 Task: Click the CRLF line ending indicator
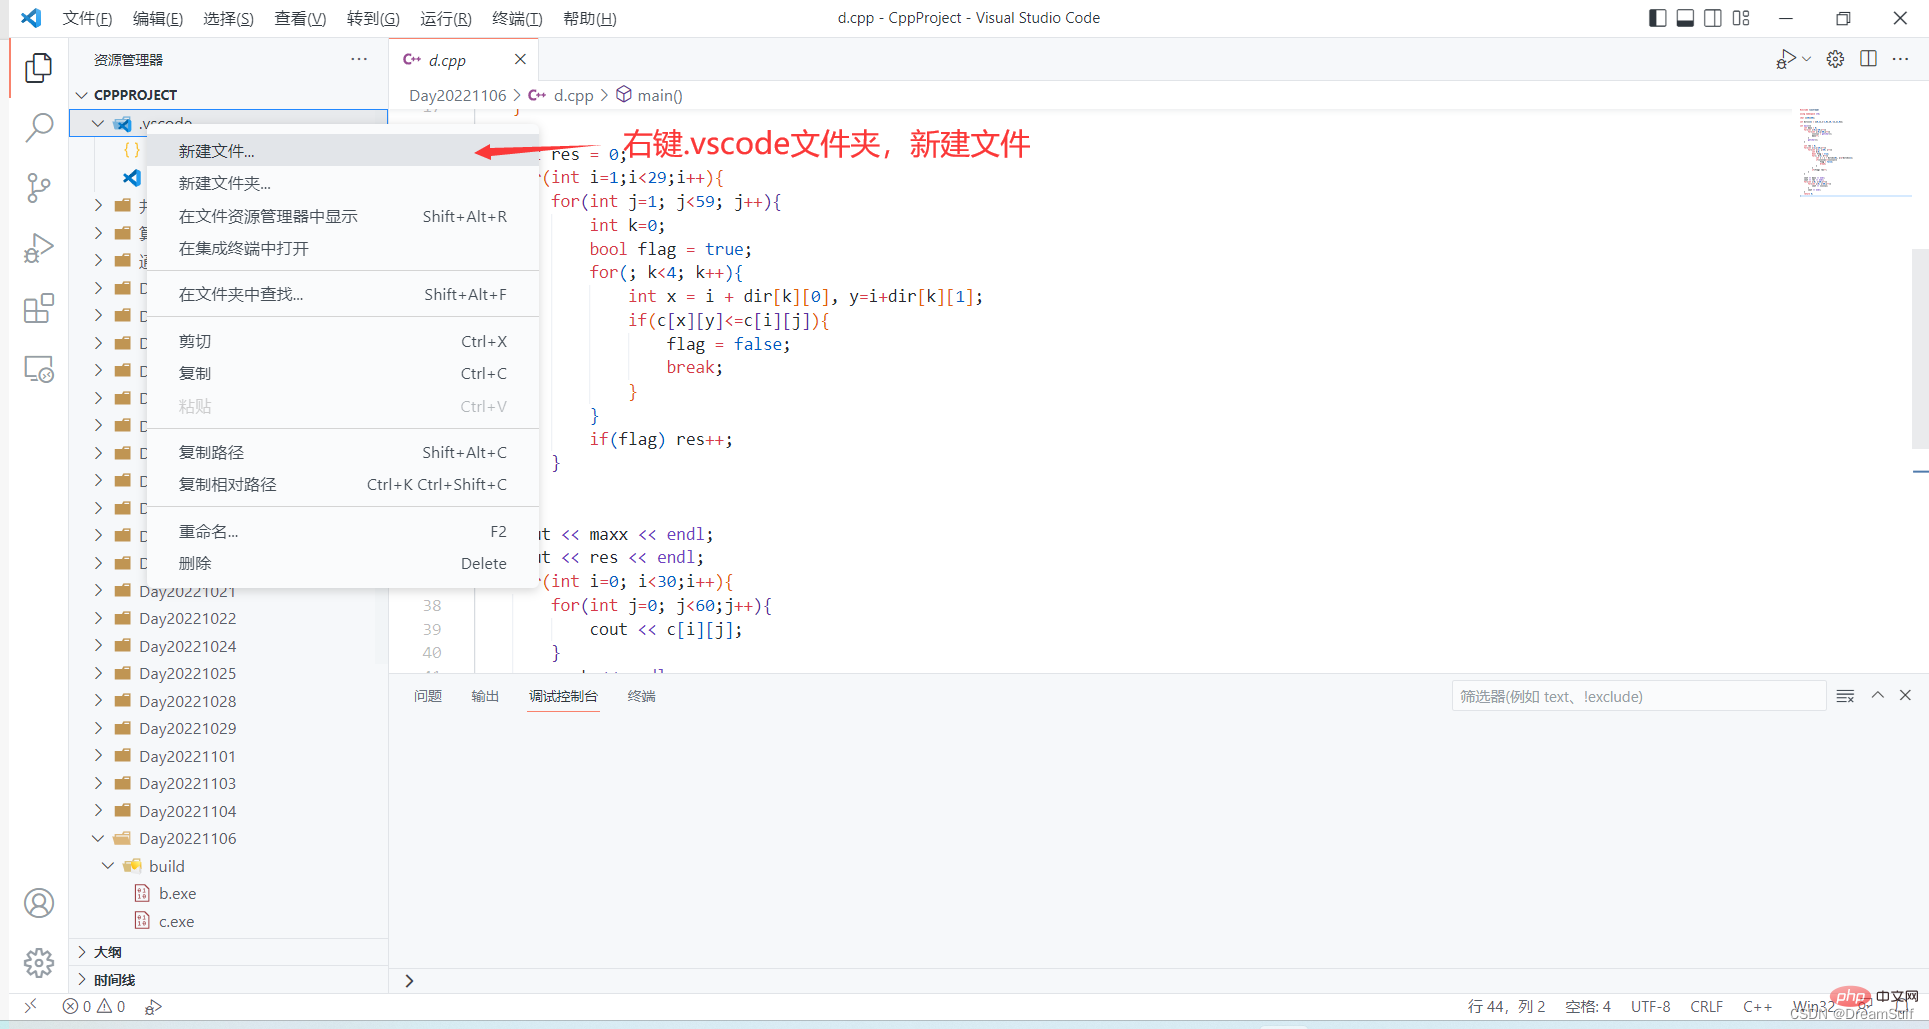coord(1706,1007)
